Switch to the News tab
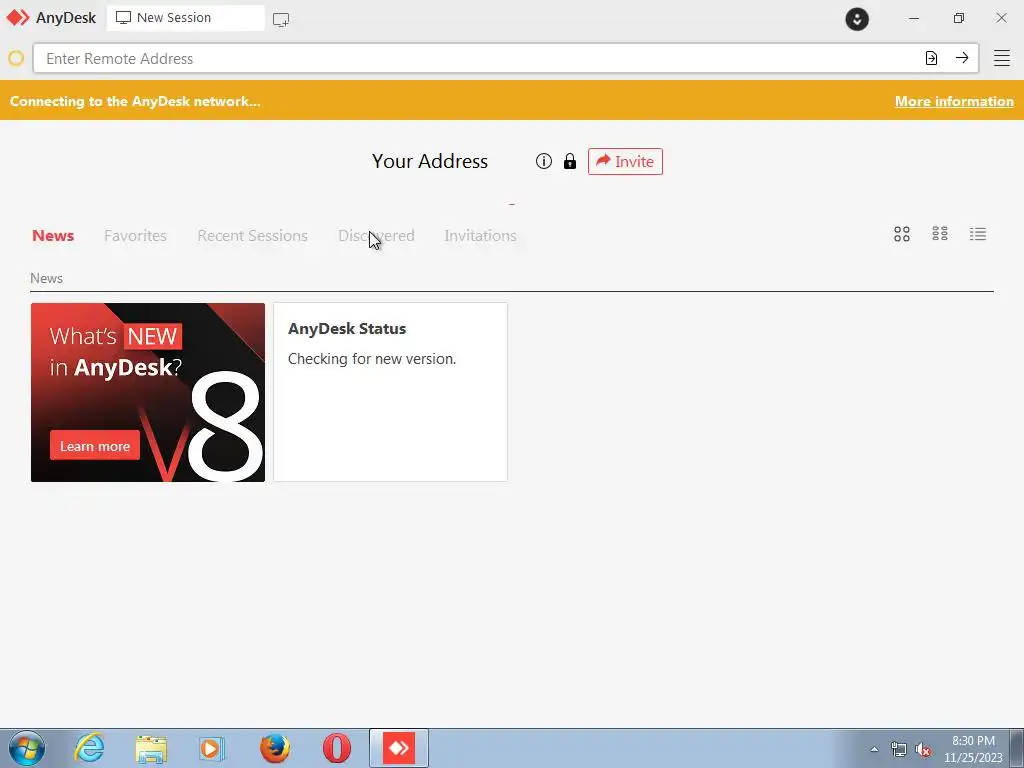 point(53,236)
